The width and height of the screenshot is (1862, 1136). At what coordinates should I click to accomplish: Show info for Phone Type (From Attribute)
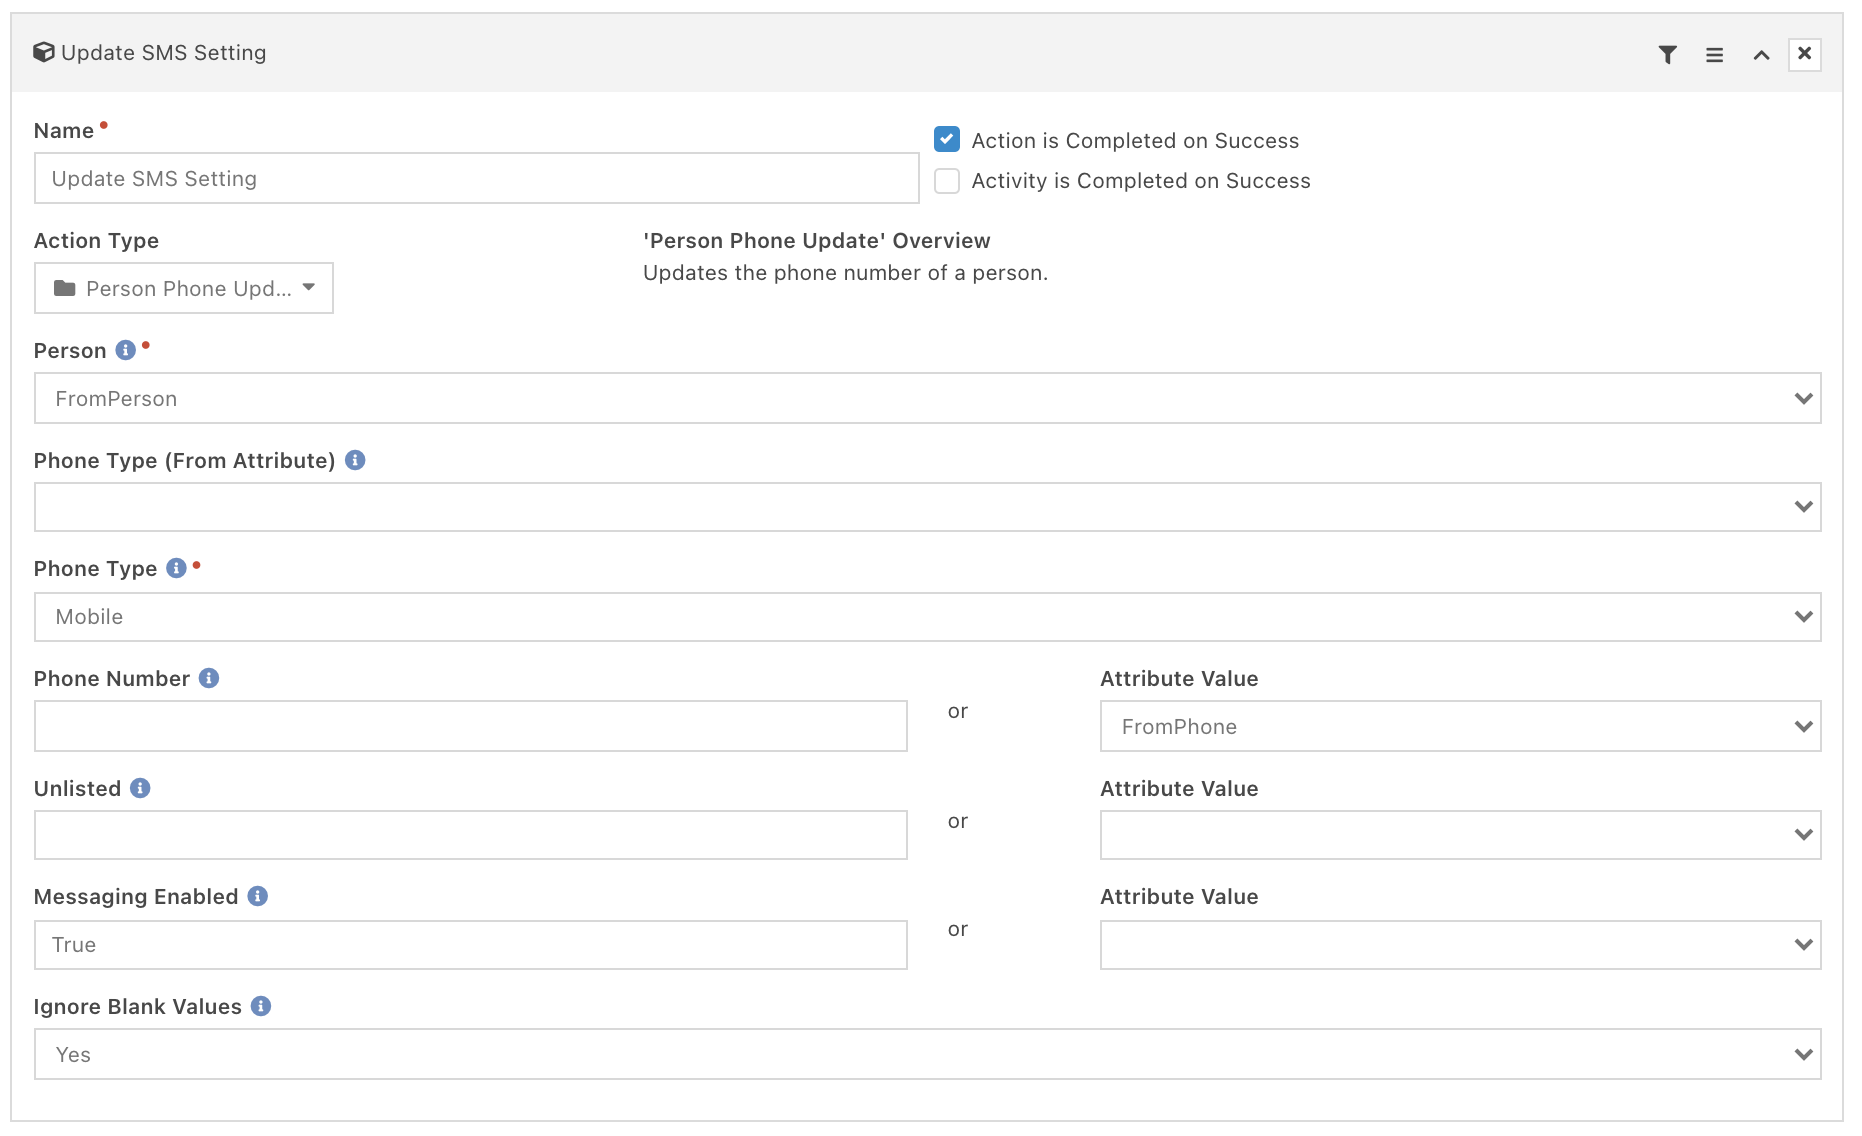tap(355, 460)
